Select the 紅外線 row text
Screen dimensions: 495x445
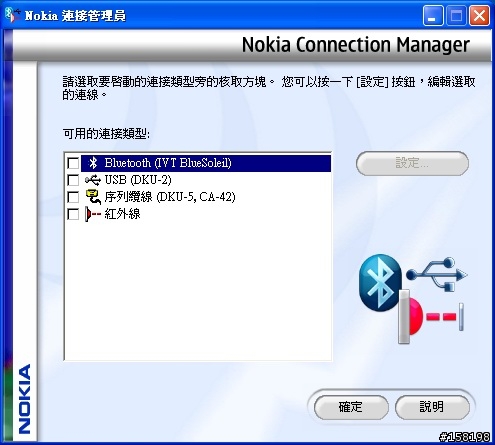pos(122,214)
